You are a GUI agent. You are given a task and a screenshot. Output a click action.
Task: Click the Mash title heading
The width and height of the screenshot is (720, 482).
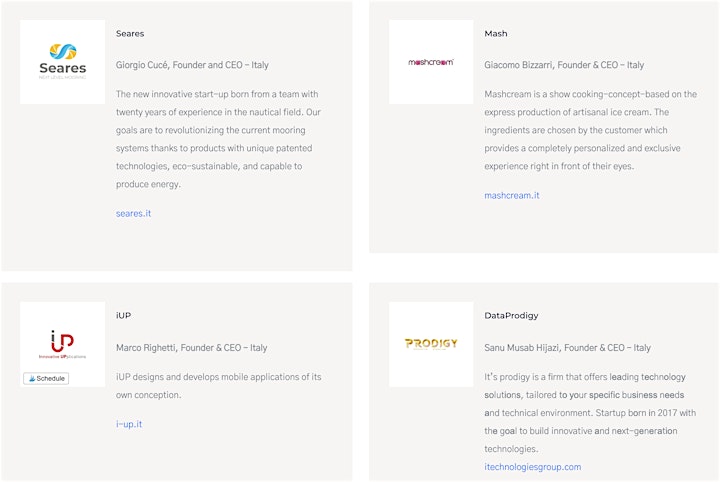tap(495, 34)
